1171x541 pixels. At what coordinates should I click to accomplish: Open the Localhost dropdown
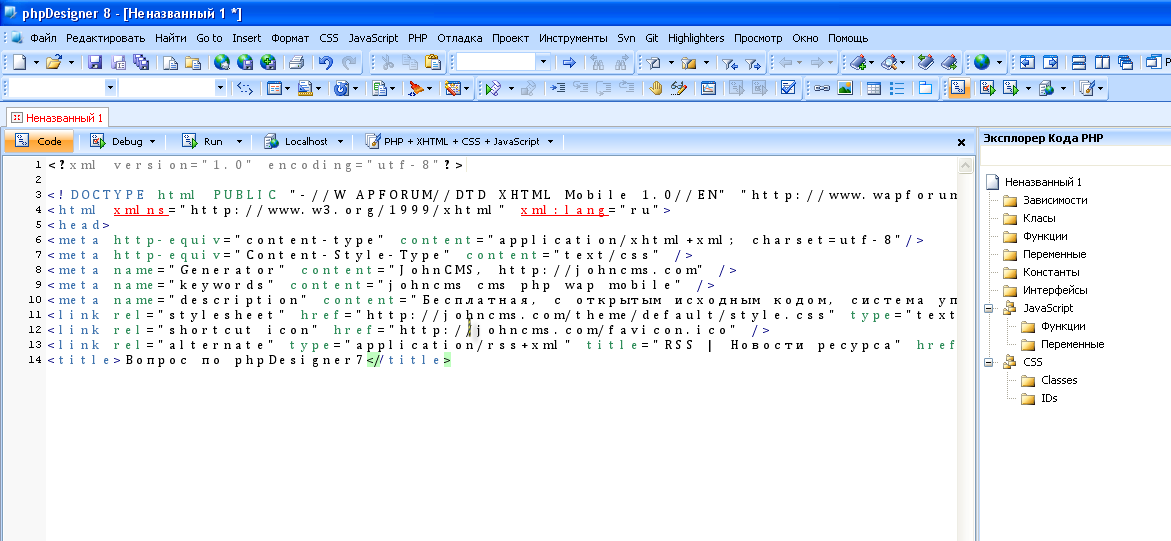339,142
